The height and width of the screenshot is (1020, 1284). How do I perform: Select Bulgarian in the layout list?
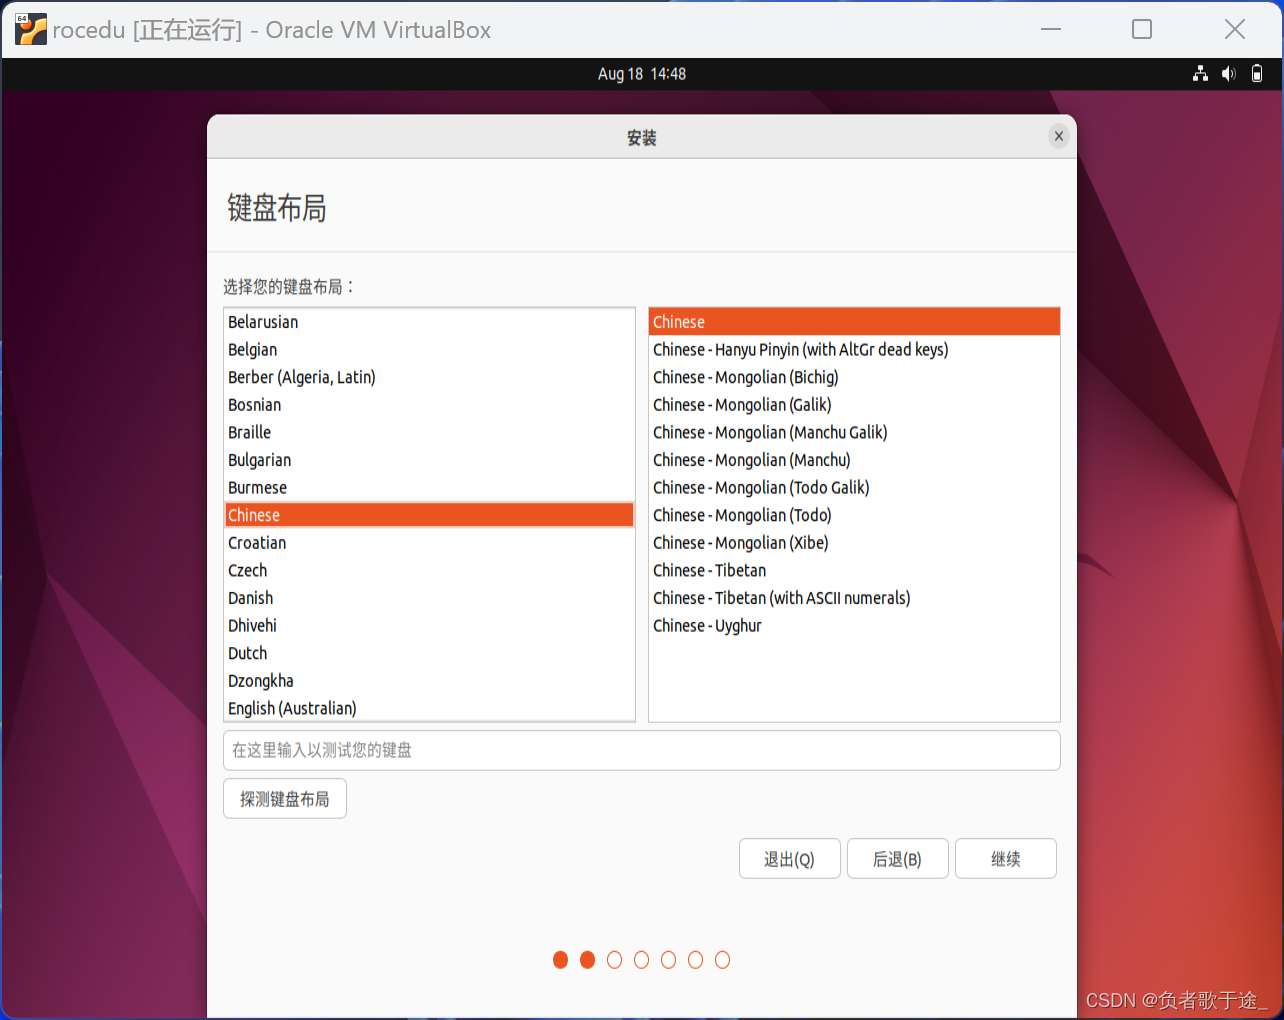coord(430,460)
